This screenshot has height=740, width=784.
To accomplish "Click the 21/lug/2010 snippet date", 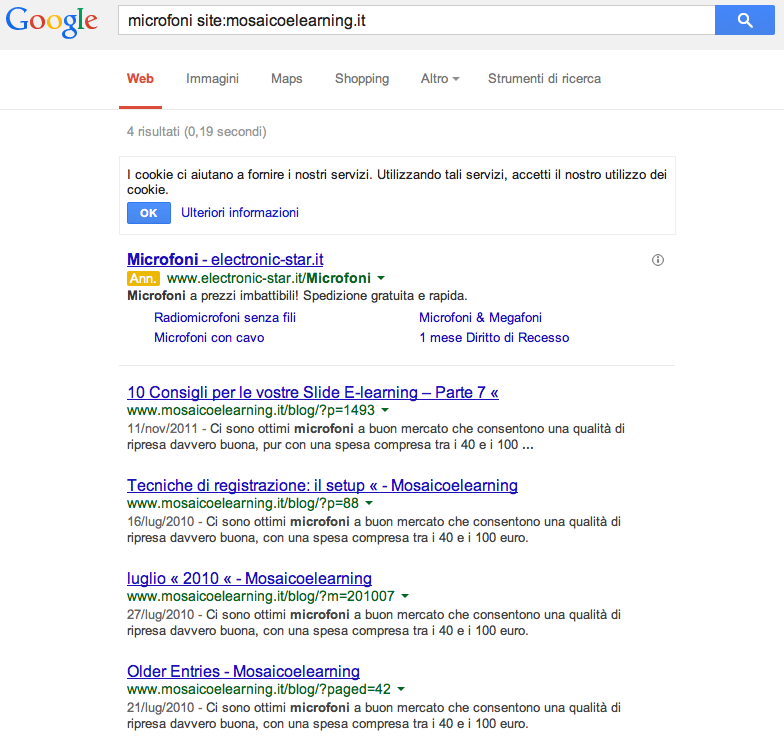I will pos(160,708).
